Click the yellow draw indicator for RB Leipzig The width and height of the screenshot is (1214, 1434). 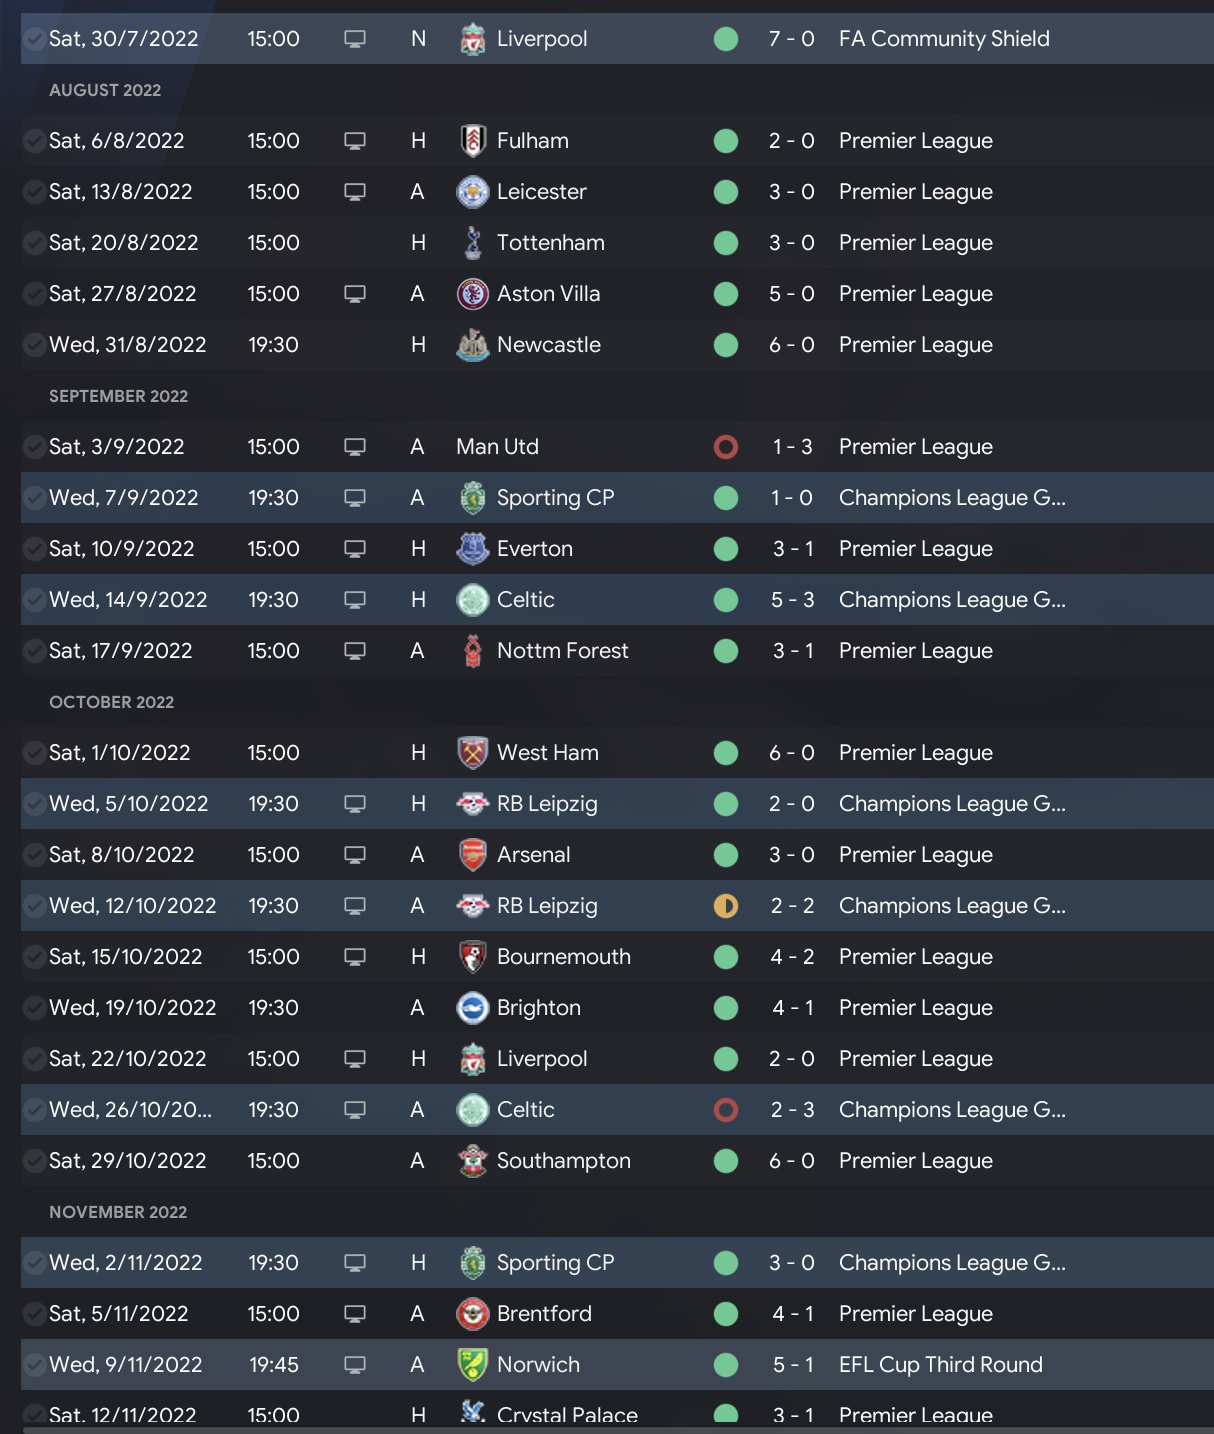point(726,906)
